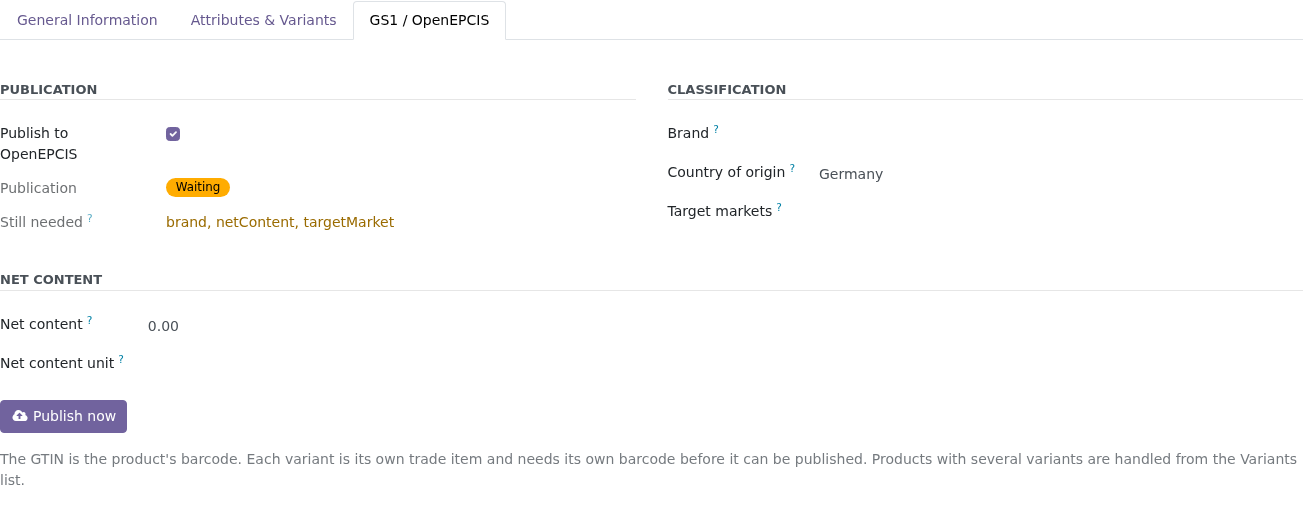Click the Waiting publication status badge

(x=198, y=187)
